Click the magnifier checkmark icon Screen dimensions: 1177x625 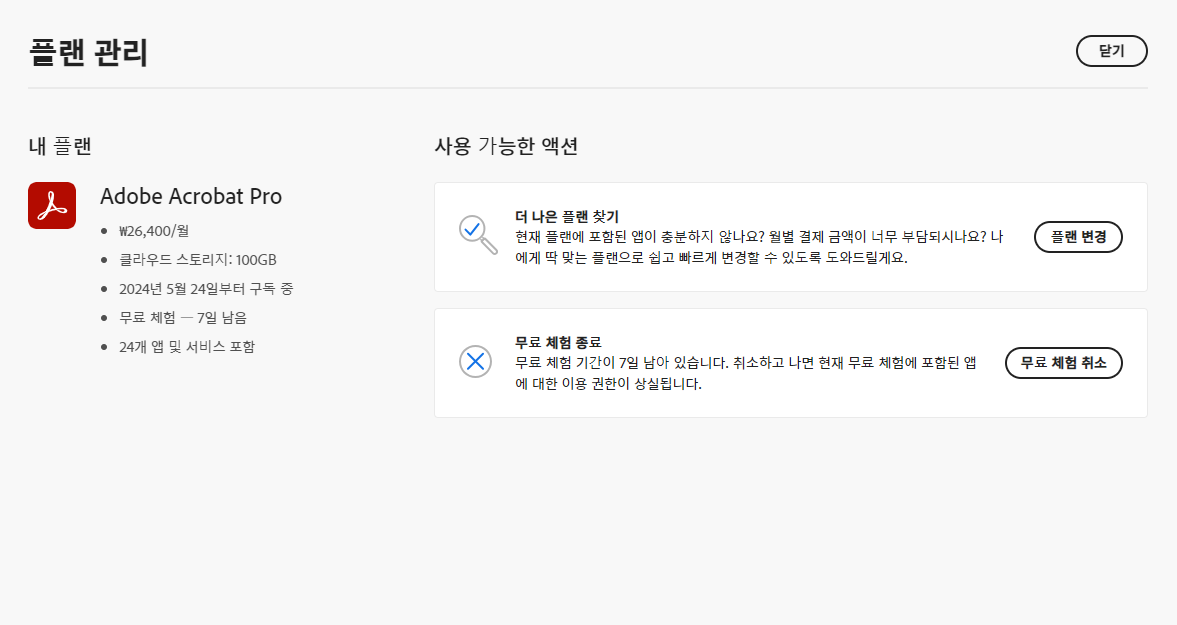[x=477, y=235]
